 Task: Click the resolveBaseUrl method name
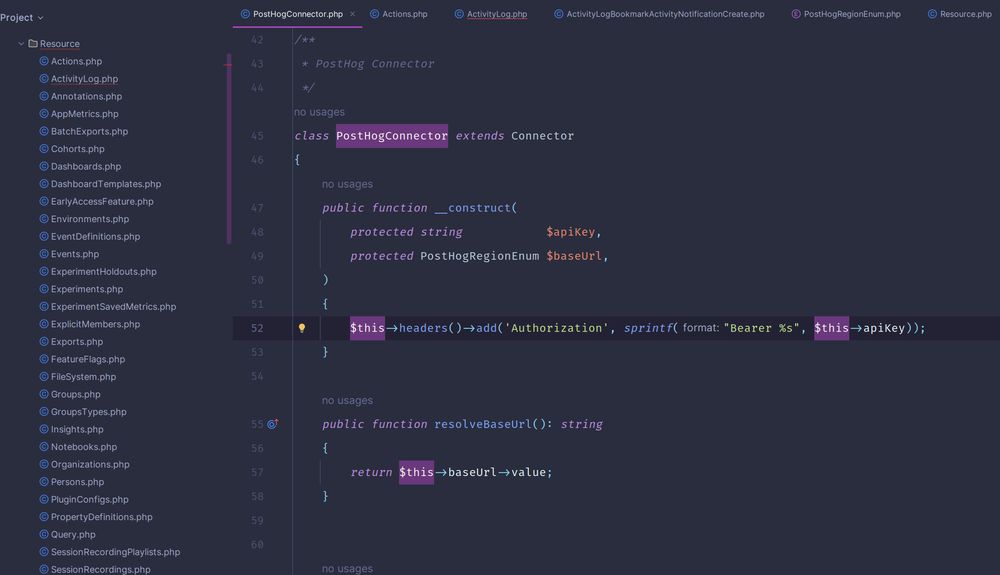[483, 425]
